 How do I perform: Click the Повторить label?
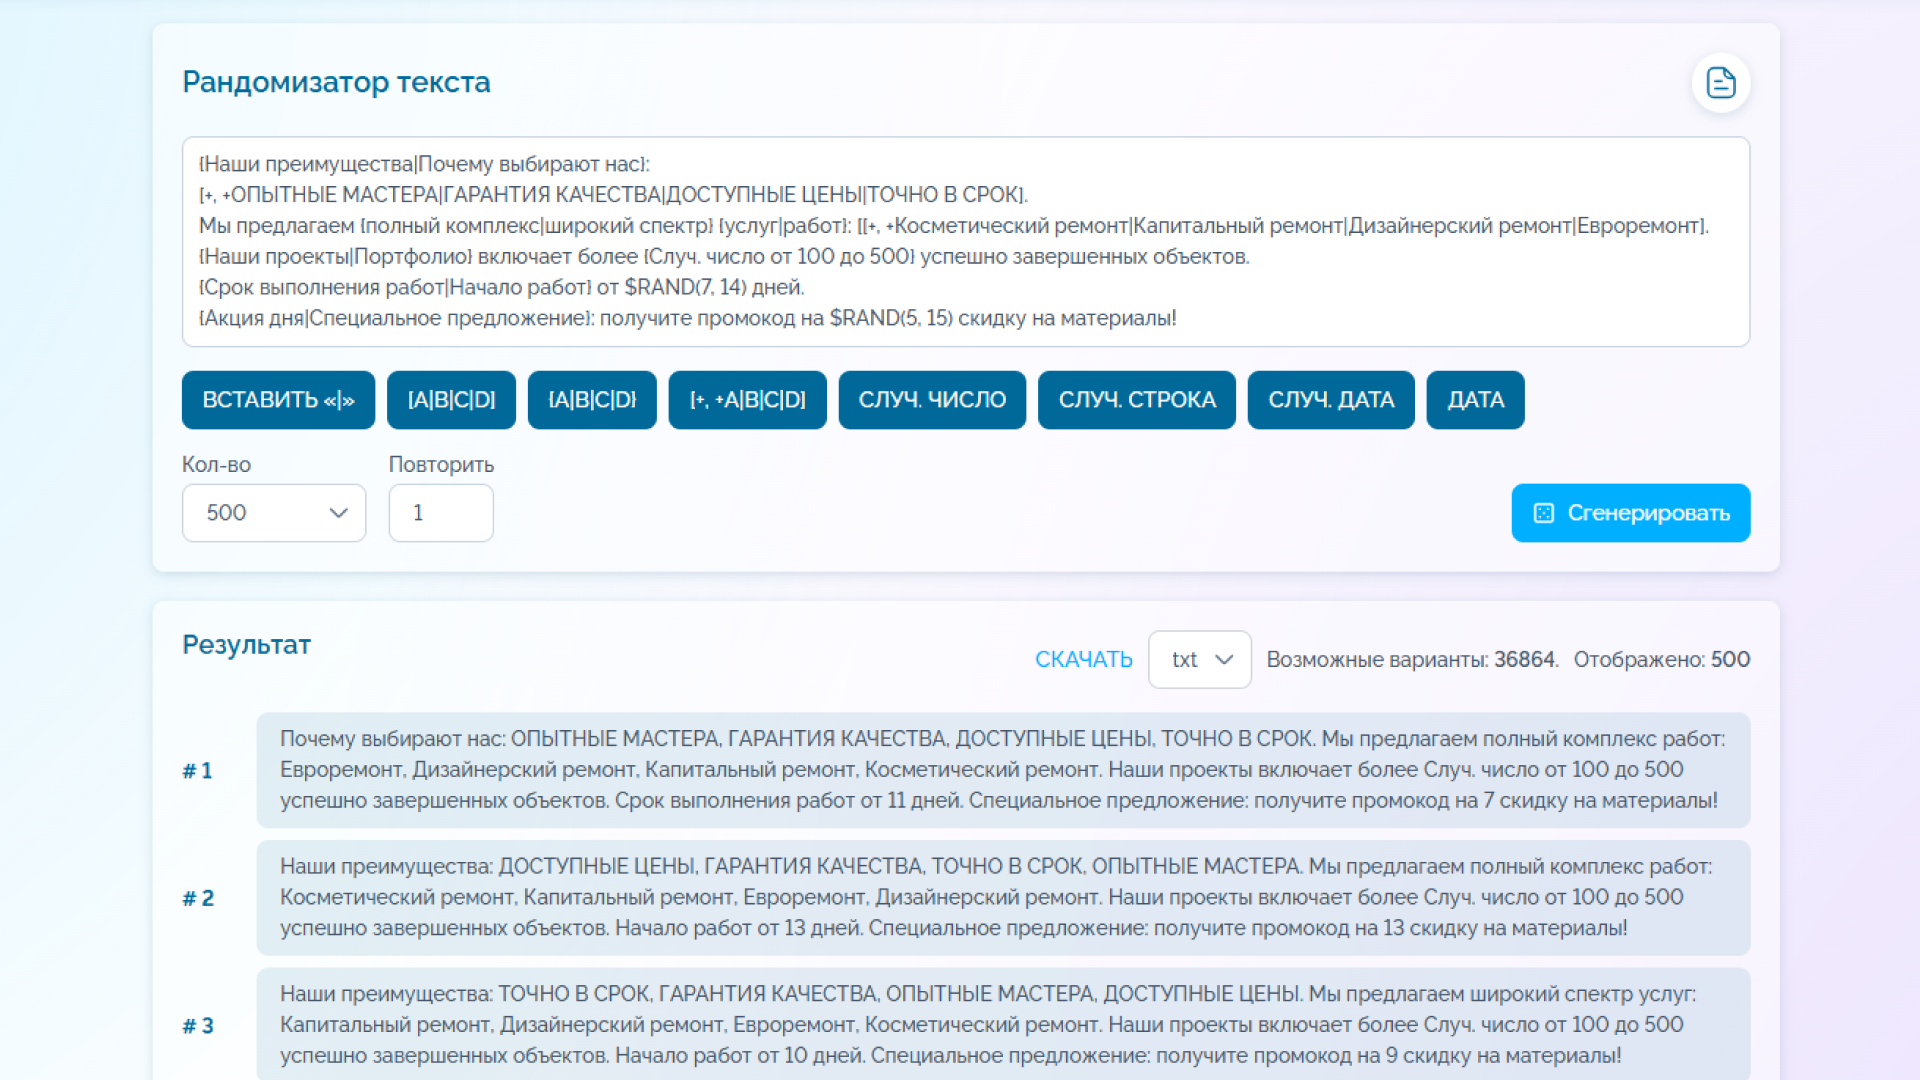pos(441,465)
